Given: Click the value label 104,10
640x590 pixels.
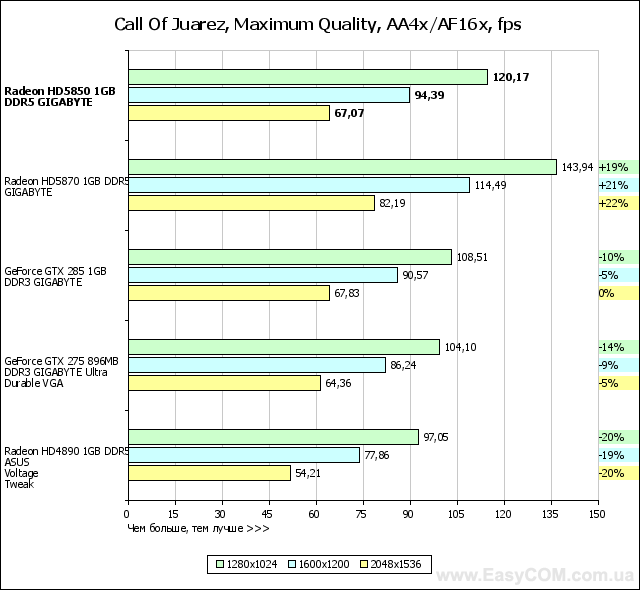Looking at the screenshot, I should point(460,347).
